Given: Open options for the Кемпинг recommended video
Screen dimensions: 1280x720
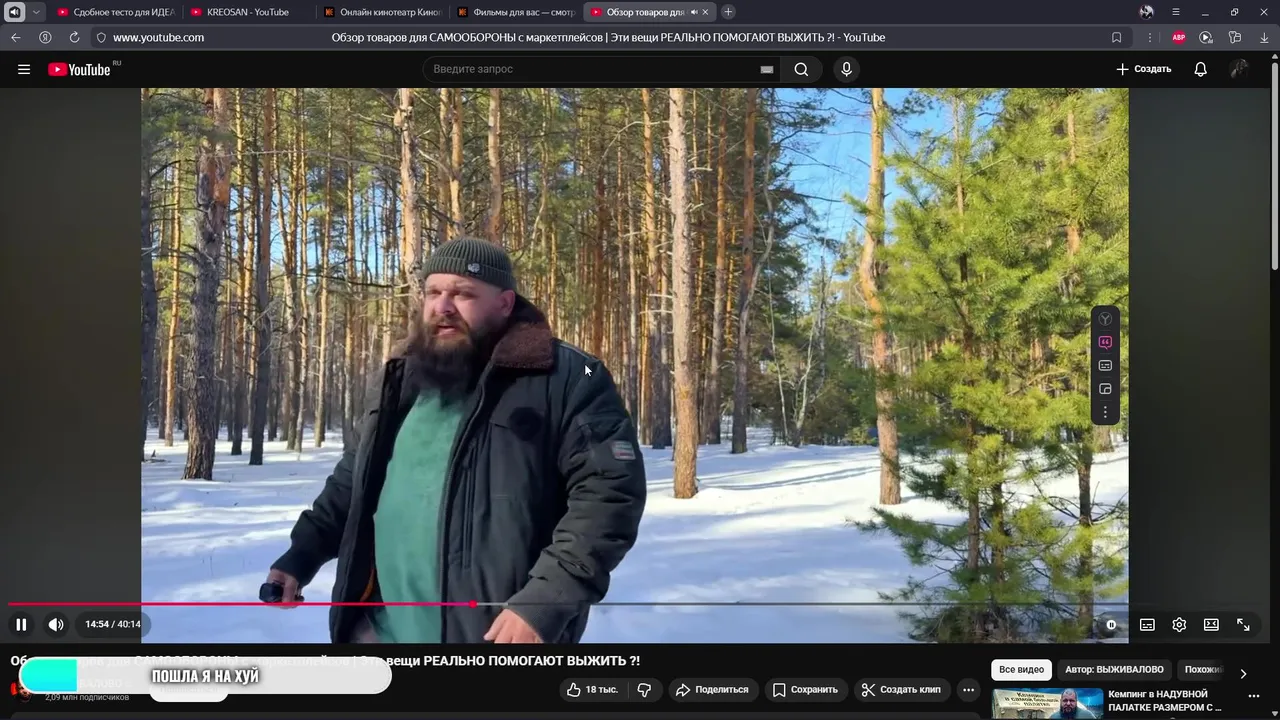Looking at the screenshot, I should click(x=1254, y=696).
